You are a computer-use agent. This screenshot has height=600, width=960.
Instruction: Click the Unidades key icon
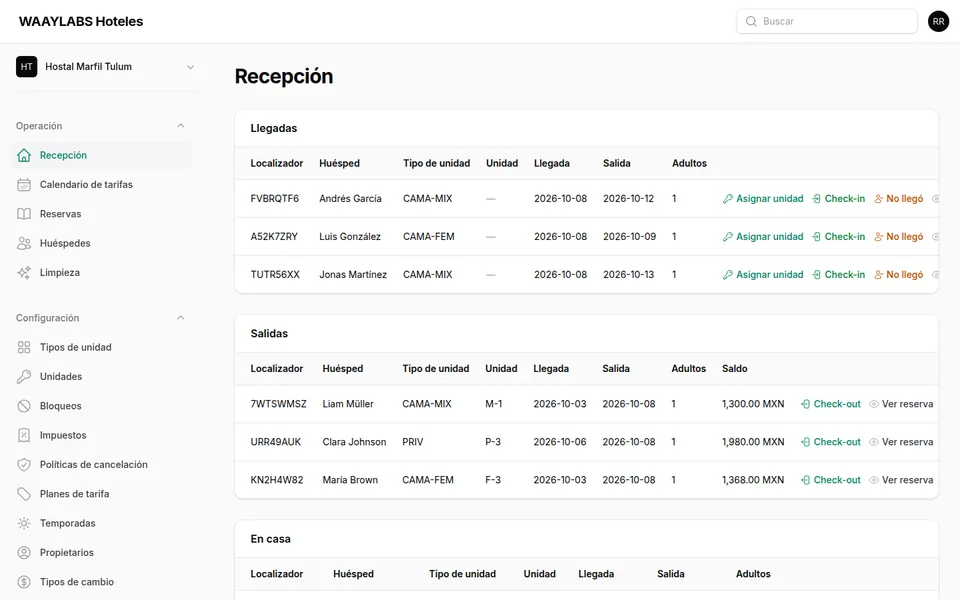(x=24, y=377)
